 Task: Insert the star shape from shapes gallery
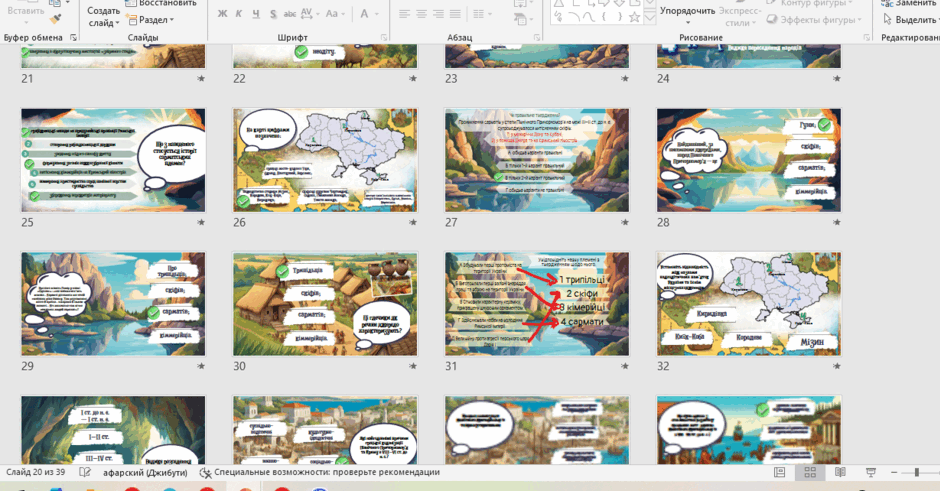[x=634, y=17]
